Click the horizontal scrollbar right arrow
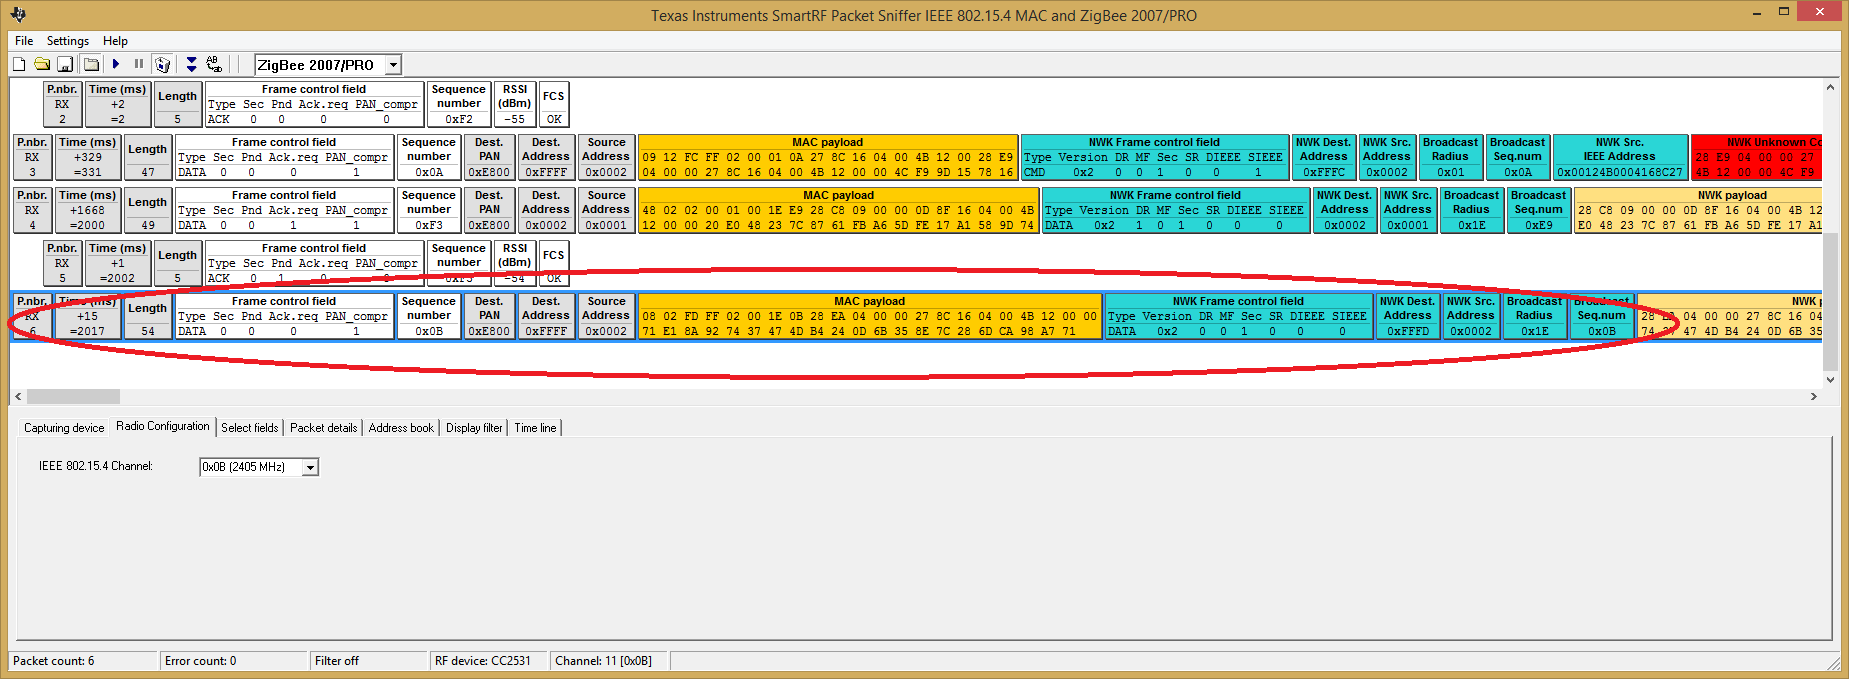Screen dimensions: 1849x679 1814,397
